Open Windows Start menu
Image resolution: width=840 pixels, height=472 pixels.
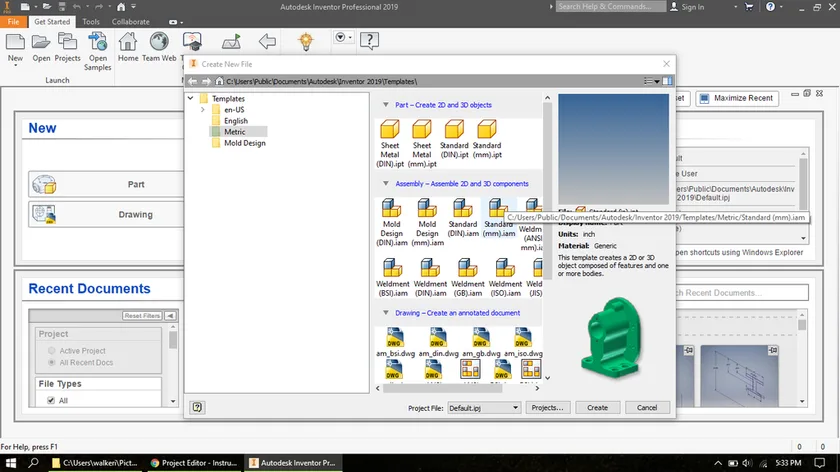[x=10, y=463]
